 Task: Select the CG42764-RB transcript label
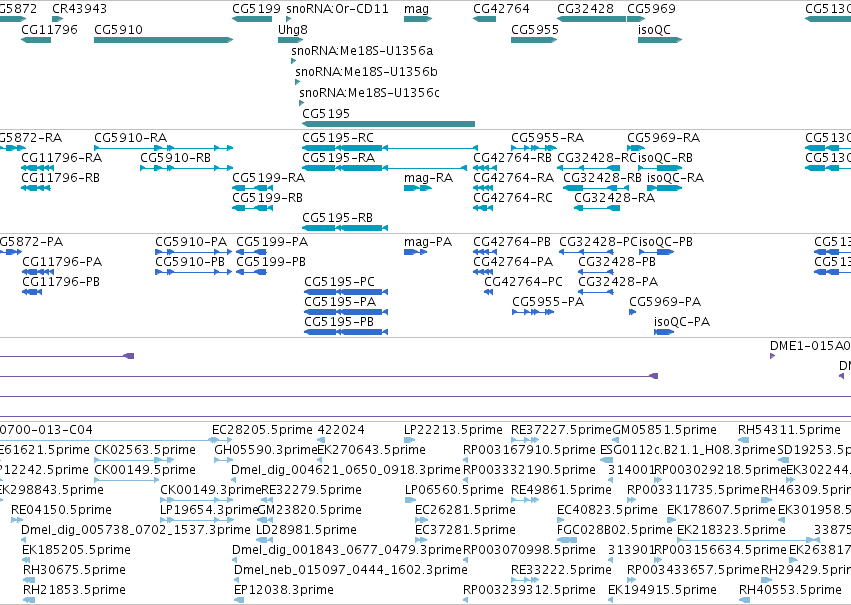[x=512, y=158]
